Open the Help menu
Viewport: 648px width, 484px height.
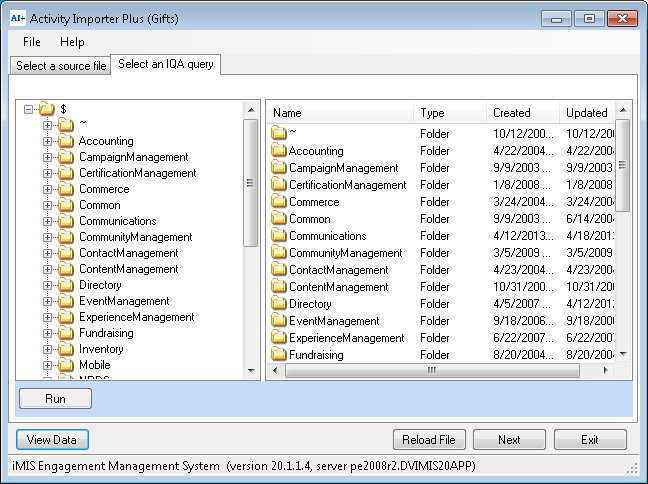point(72,42)
